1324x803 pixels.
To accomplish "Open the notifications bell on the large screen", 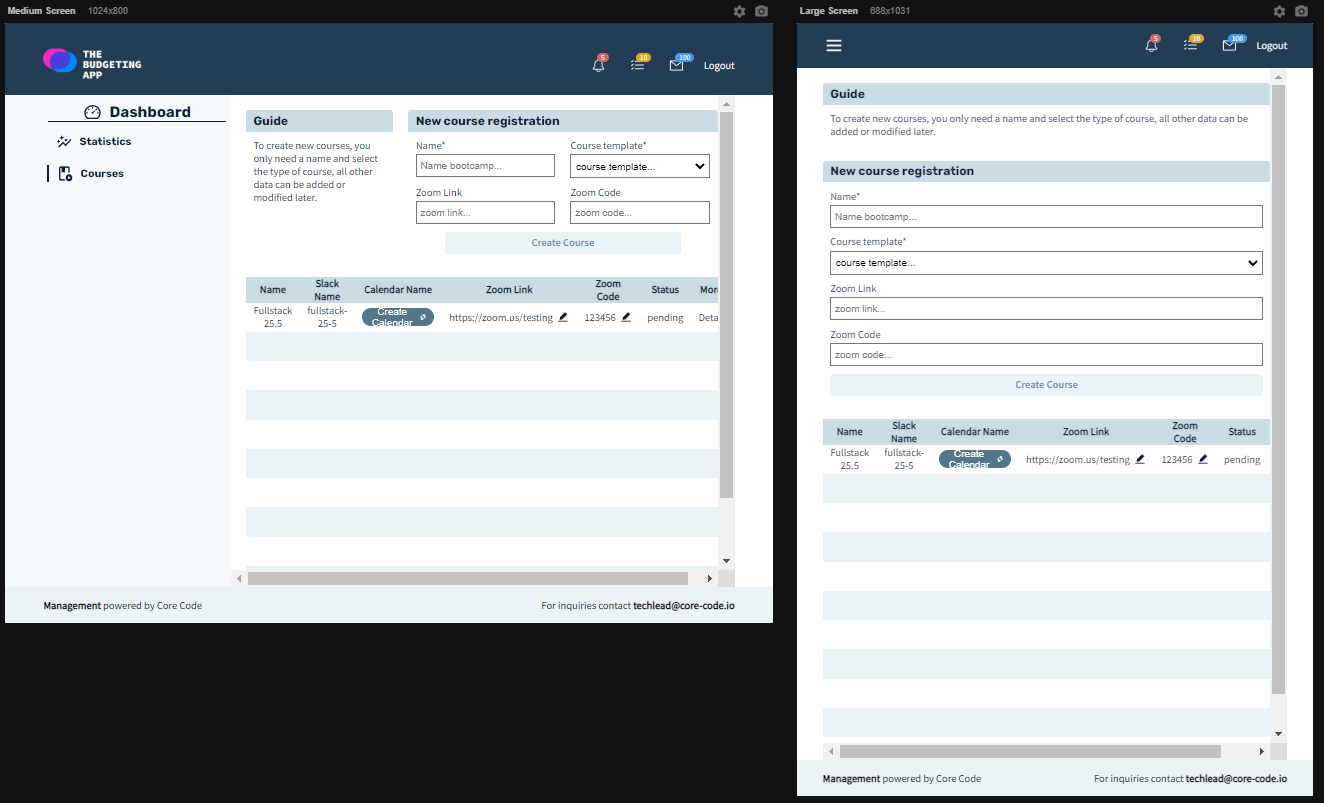I will coord(1150,44).
